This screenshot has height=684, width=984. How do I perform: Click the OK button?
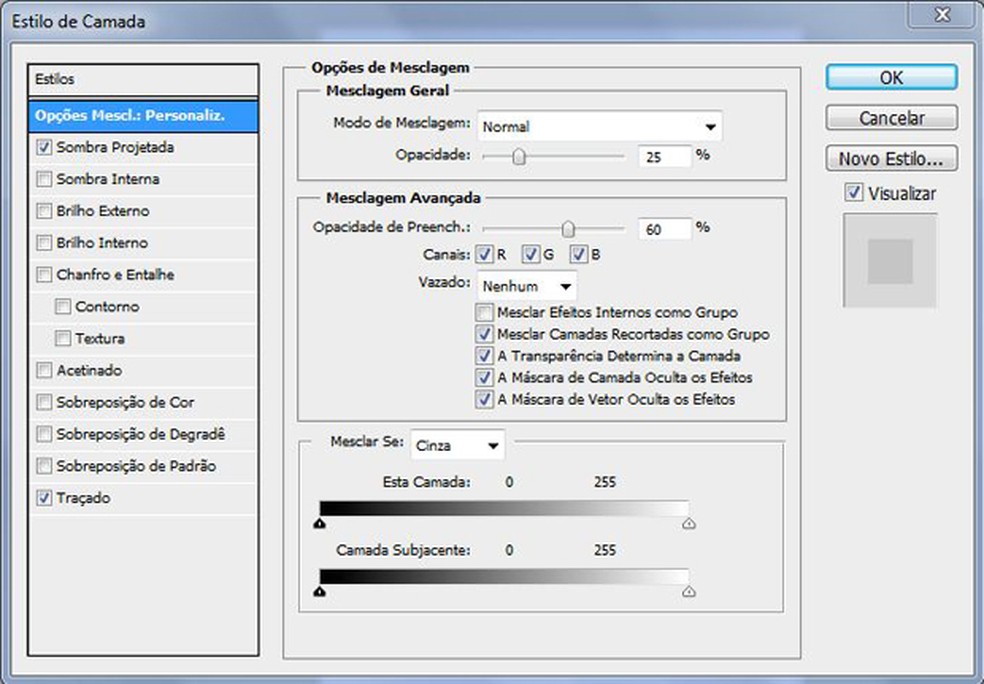pos(891,77)
